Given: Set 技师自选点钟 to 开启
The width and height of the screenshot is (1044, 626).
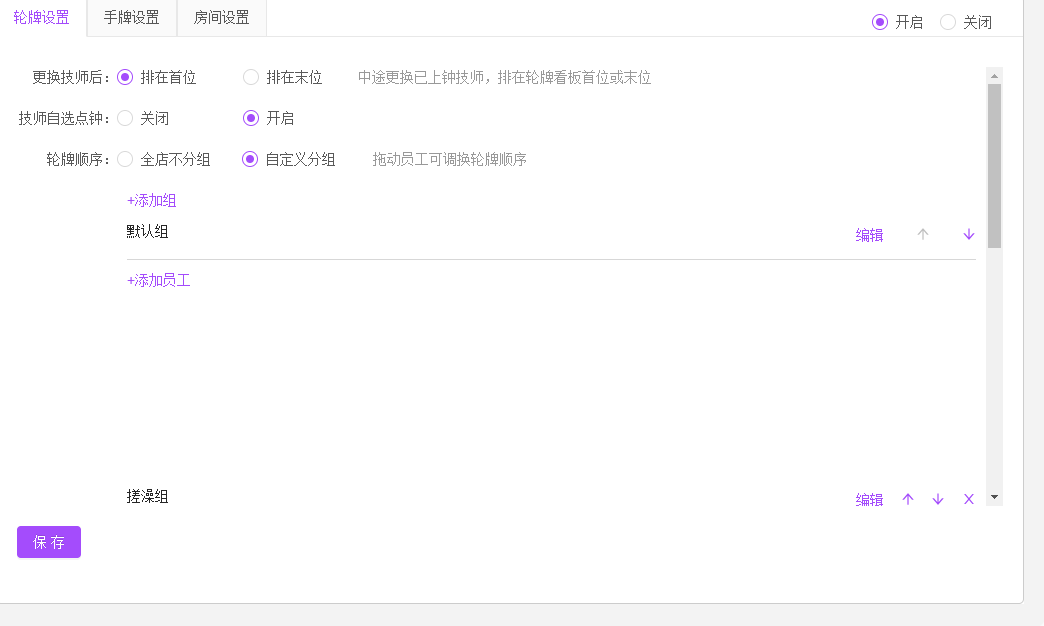Looking at the screenshot, I should pyautogui.click(x=251, y=118).
